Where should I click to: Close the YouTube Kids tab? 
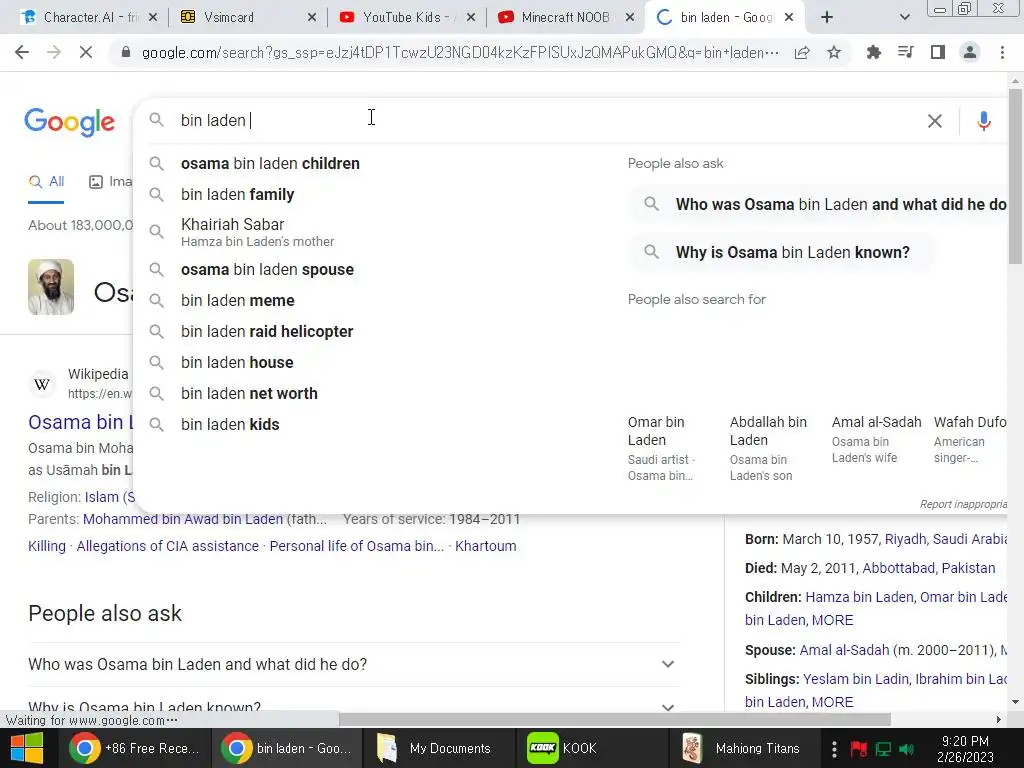coord(471,18)
